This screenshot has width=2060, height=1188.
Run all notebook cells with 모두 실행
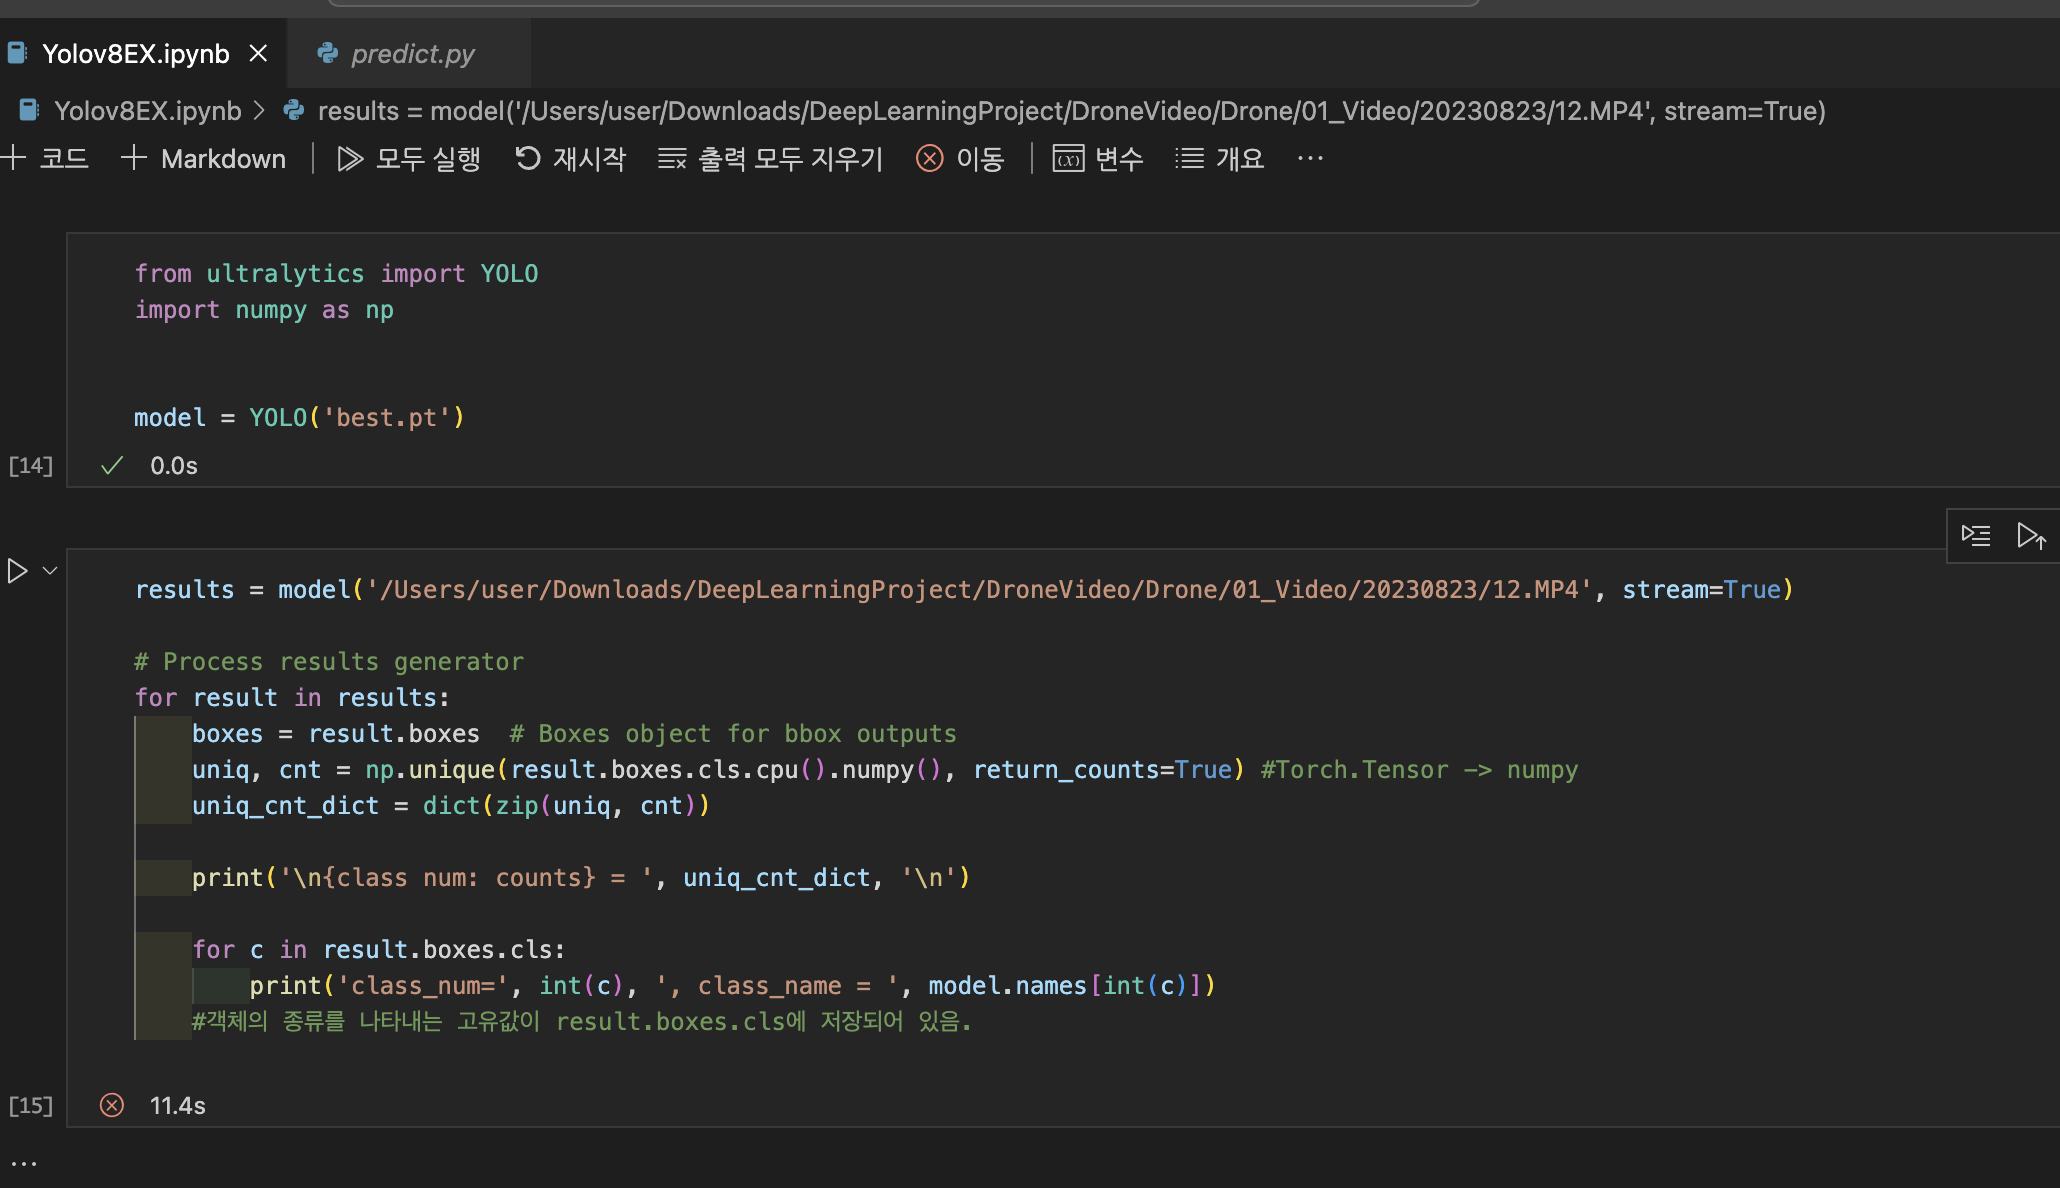click(x=408, y=158)
